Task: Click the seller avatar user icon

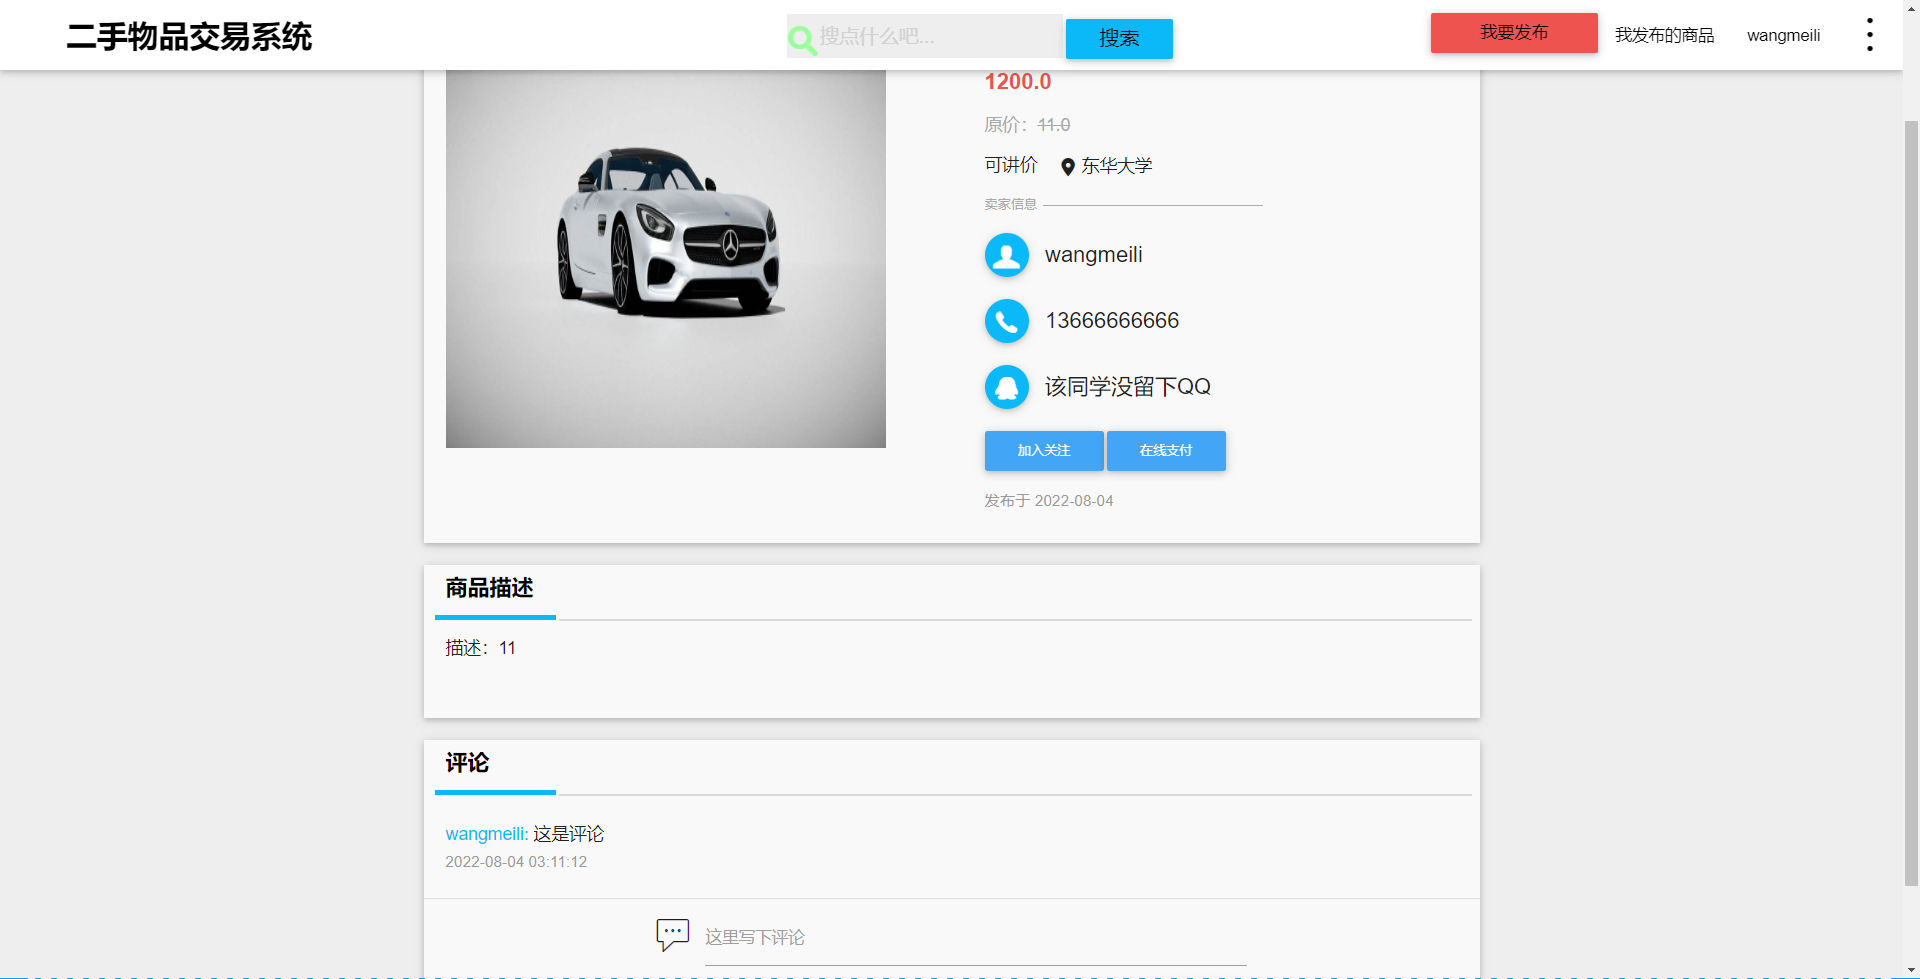Action: (1006, 255)
